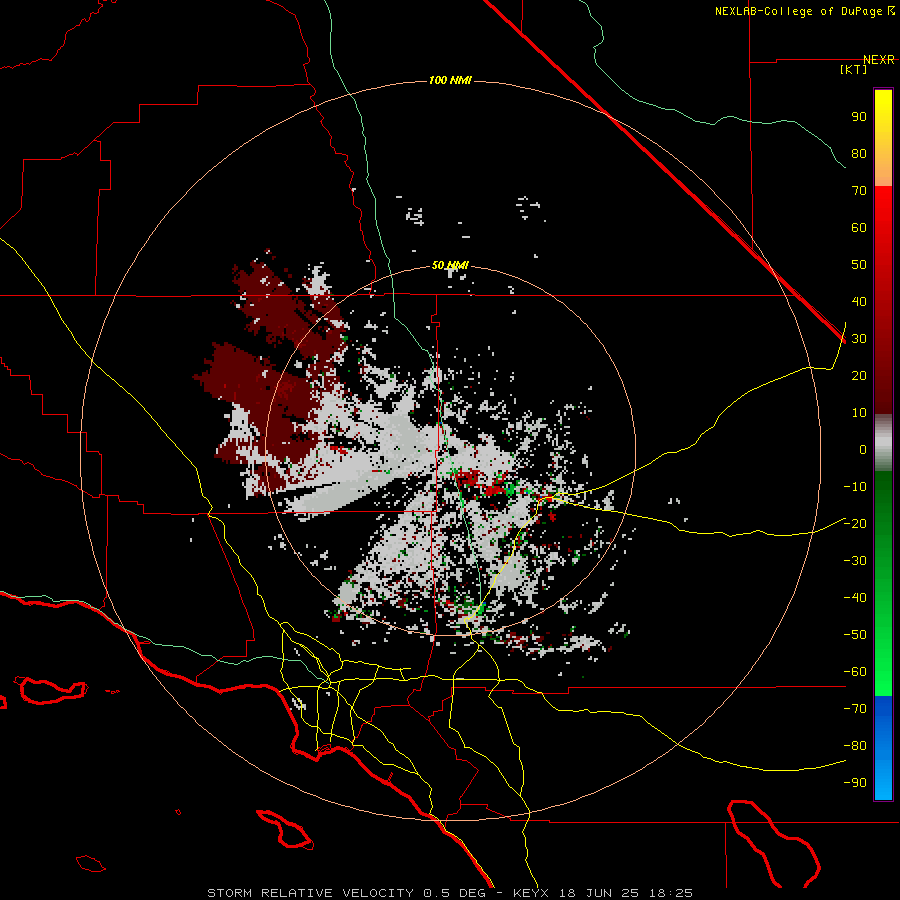
Task: Click the 70 value on the velocity scale
Action: pyautogui.click(x=859, y=191)
